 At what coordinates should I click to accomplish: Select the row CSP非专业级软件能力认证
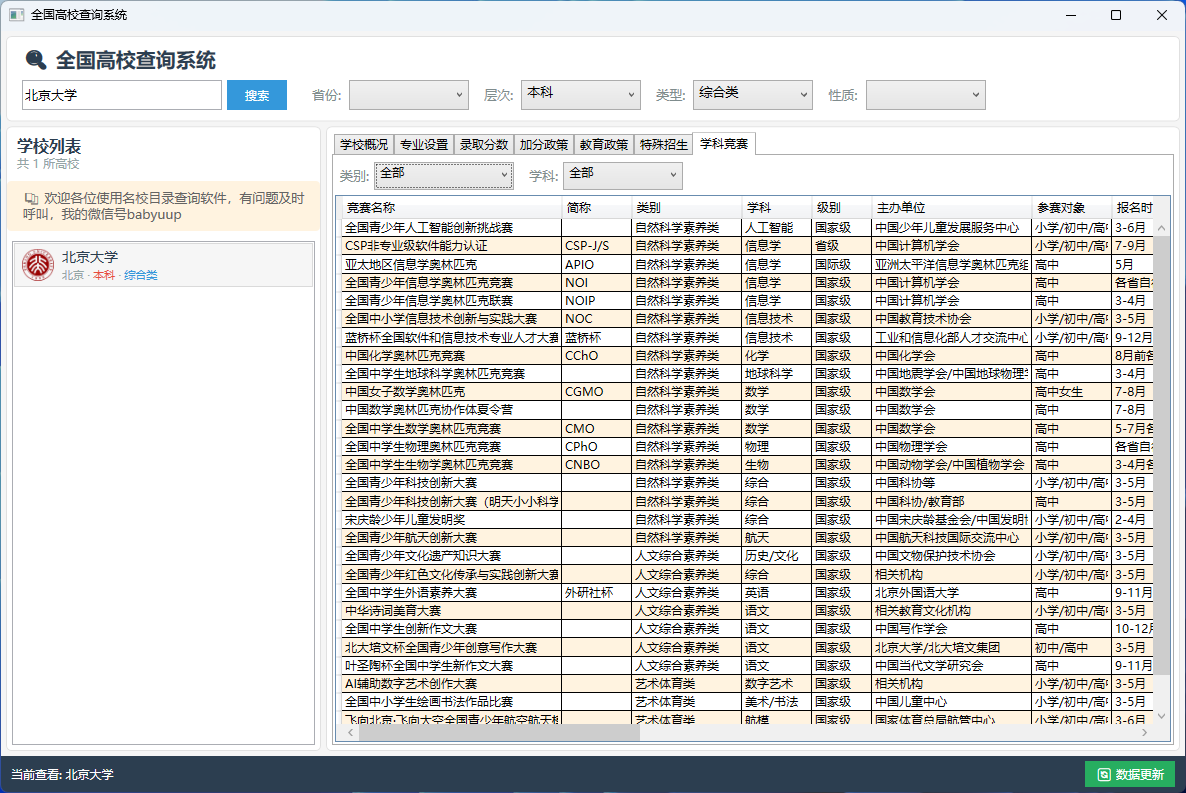coord(747,245)
